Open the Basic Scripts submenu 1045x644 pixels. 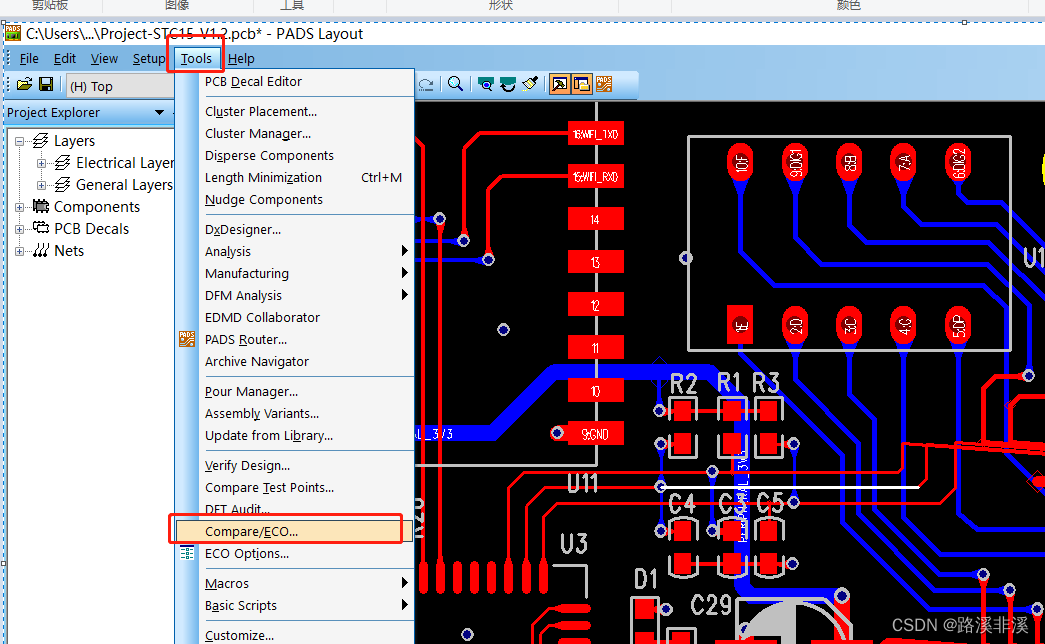pyautogui.click(x=307, y=605)
